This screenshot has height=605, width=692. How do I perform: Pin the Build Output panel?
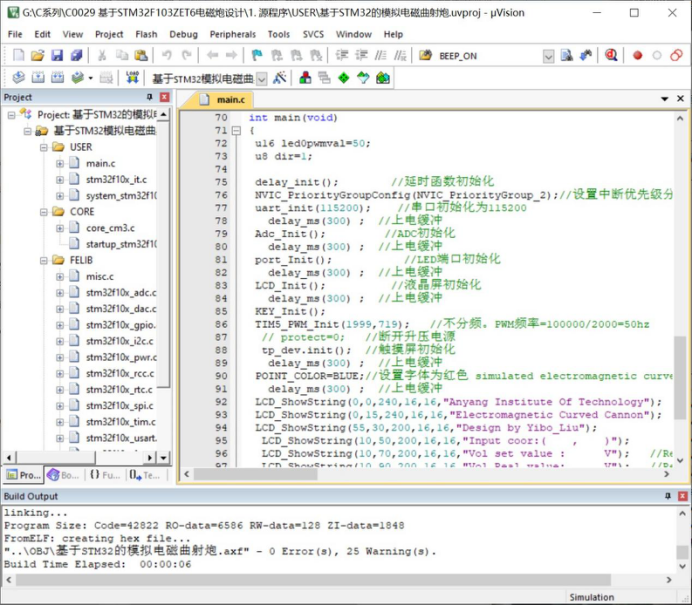click(x=668, y=496)
